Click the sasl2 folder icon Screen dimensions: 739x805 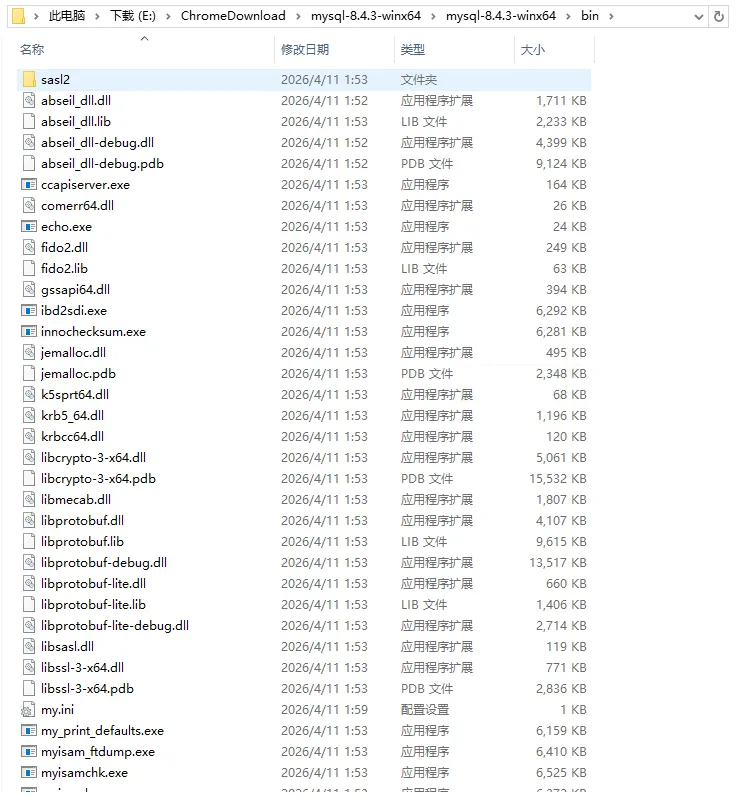(29, 80)
